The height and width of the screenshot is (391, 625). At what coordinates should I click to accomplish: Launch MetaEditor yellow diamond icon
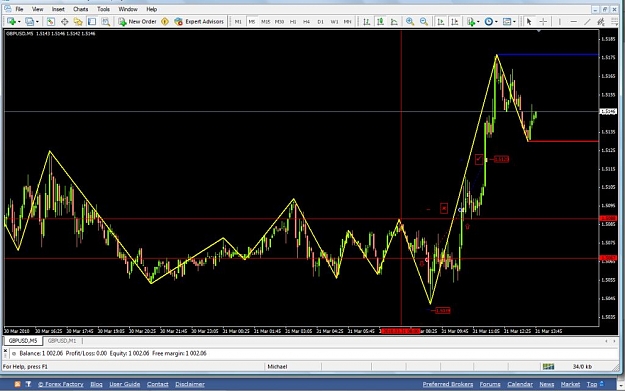(x=165, y=22)
